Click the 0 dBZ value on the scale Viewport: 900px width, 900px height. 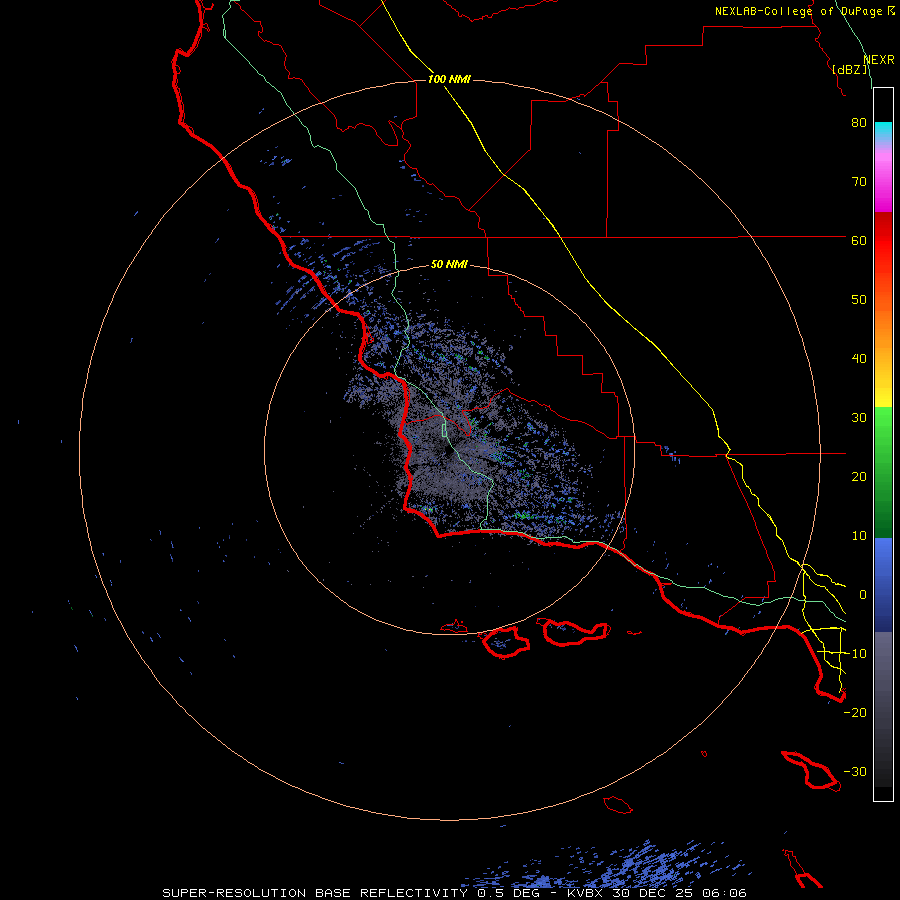click(x=863, y=595)
